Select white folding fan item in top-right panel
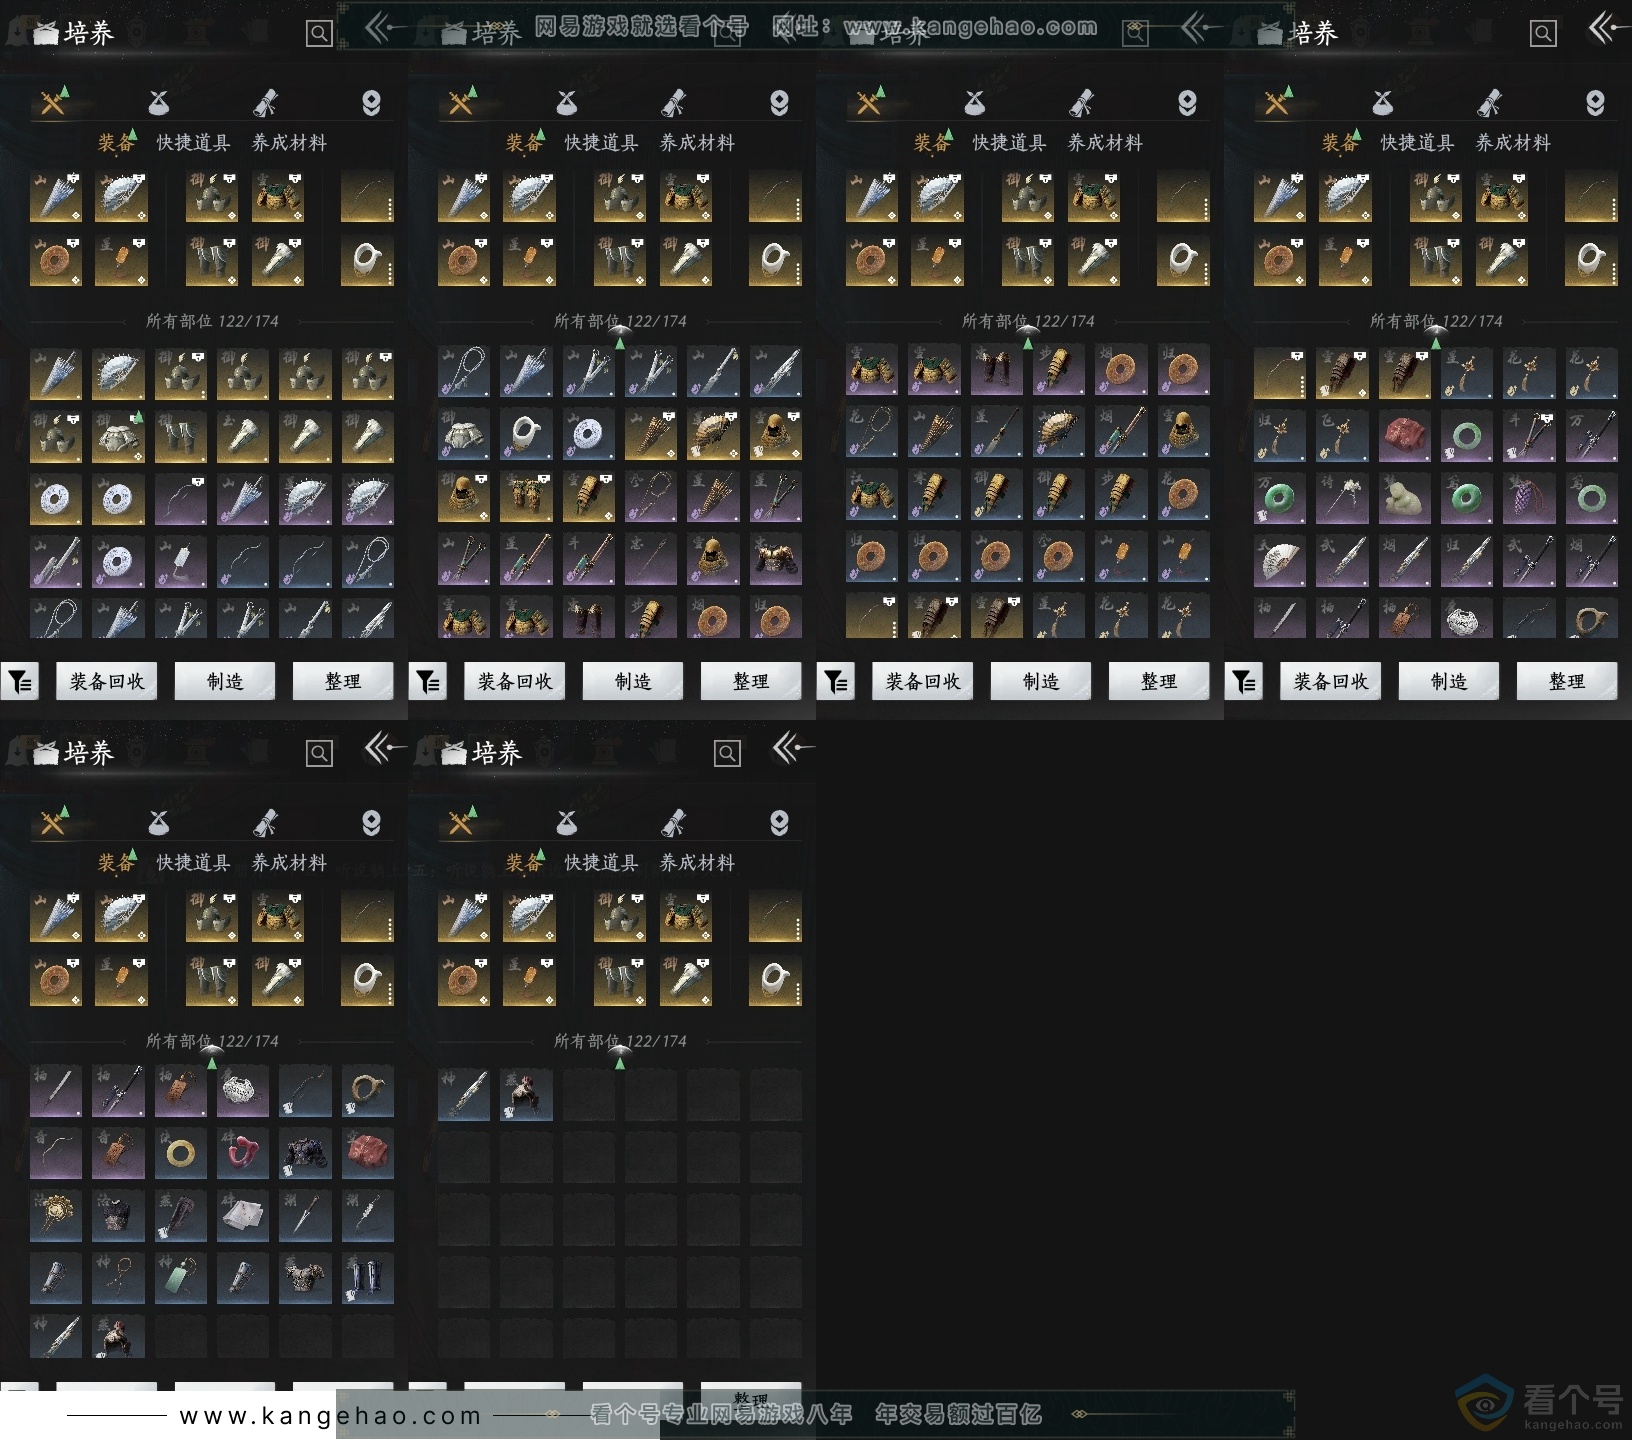 pyautogui.click(x=1280, y=560)
